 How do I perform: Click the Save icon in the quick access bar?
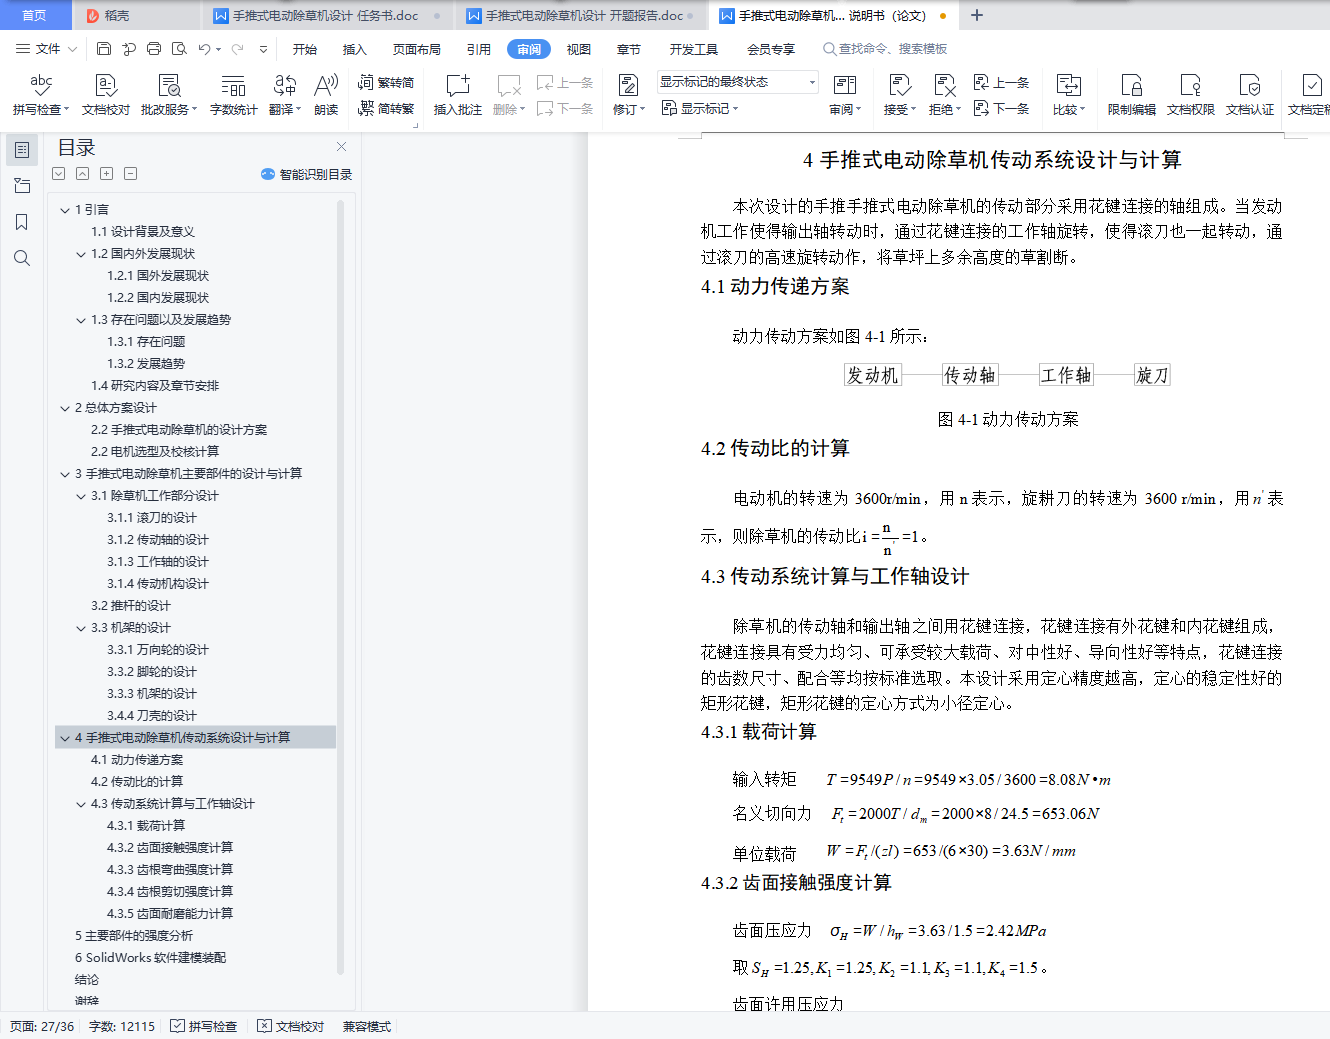click(x=104, y=49)
